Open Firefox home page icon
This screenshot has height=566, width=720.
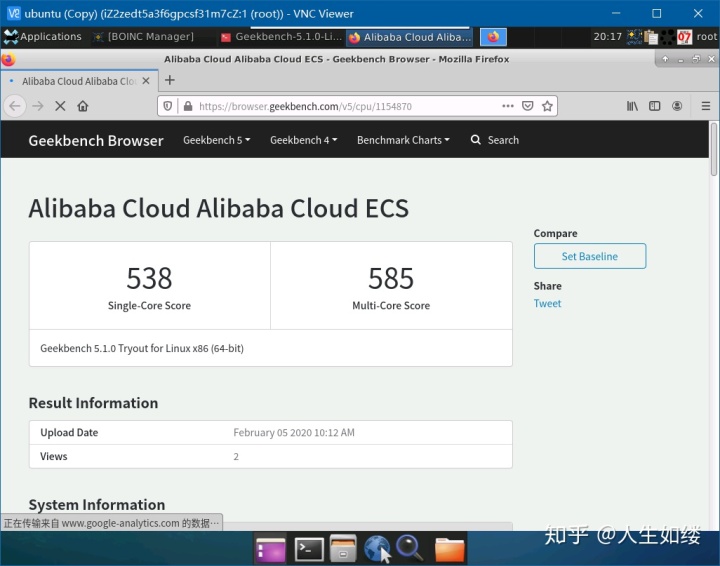click(x=83, y=106)
